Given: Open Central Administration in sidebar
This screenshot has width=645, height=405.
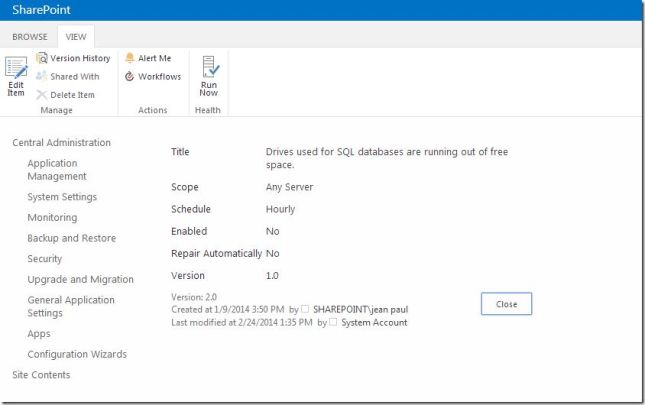Looking at the screenshot, I should [61, 143].
